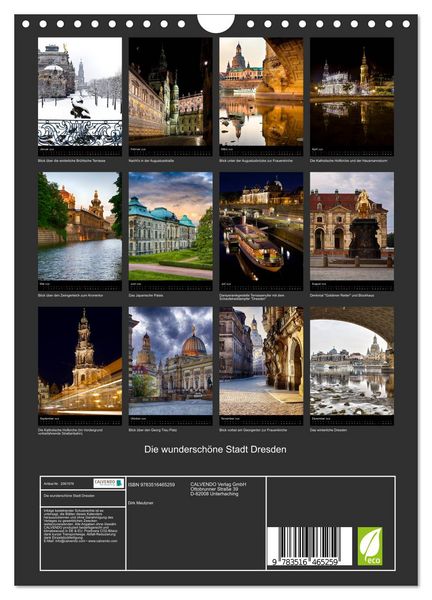Image resolution: width=432 pixels, height=600 pixels.
Task: Click the 'Ottobrunner Straße 39' address line
Action: pyautogui.click(x=214, y=489)
